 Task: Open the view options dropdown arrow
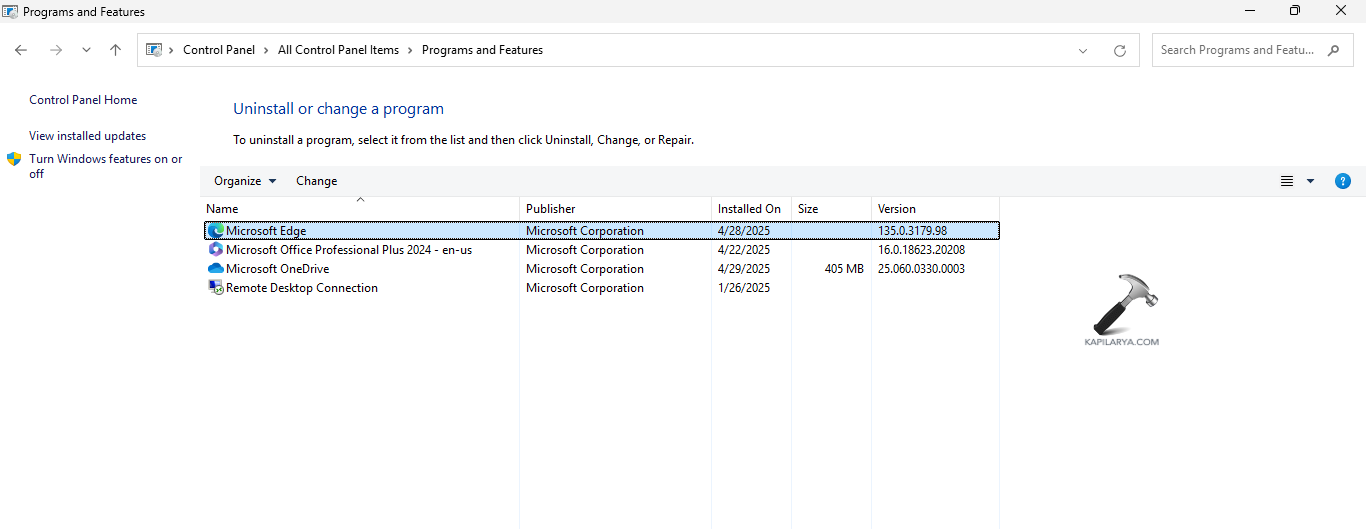(1310, 181)
